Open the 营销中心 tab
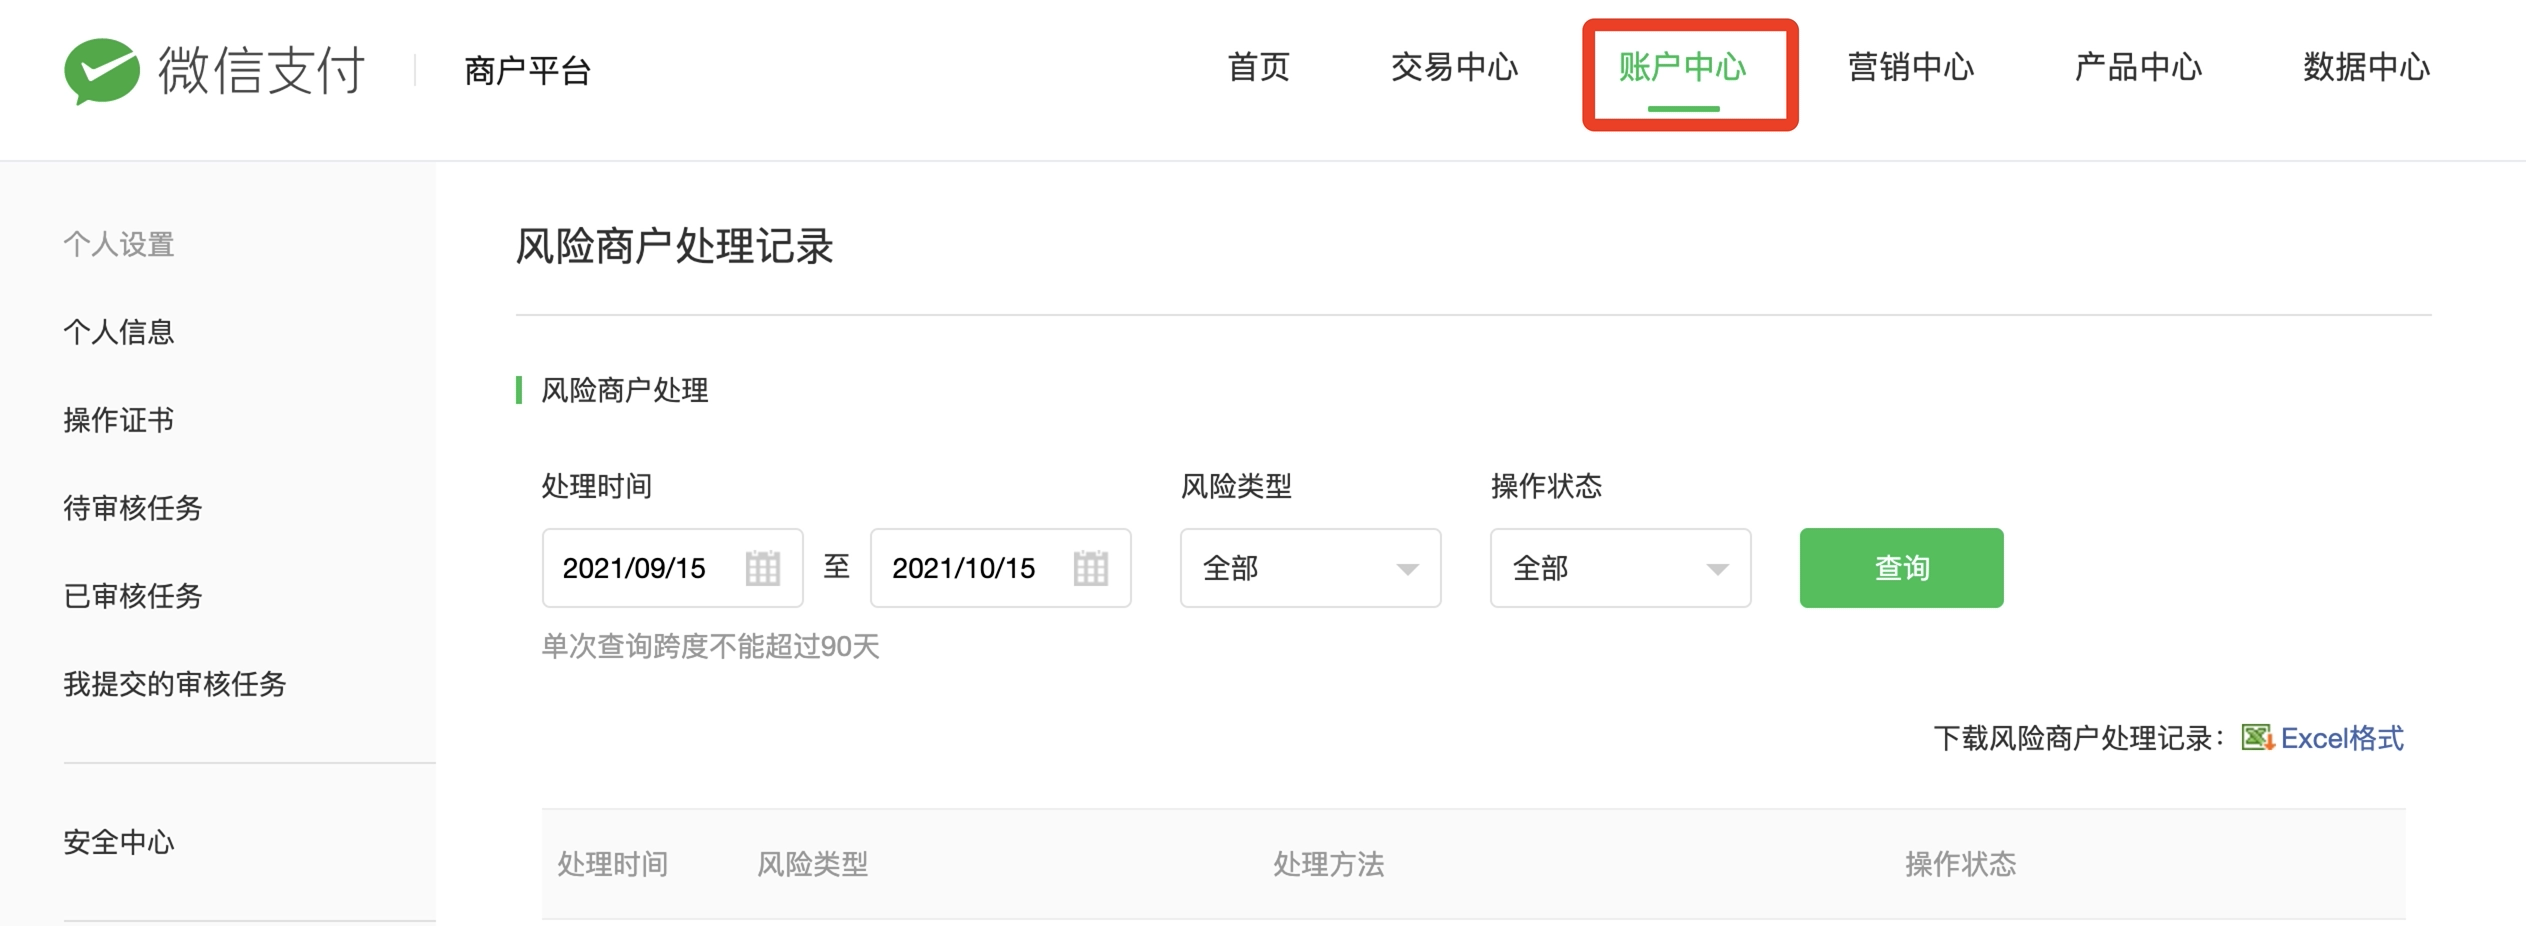This screenshot has width=2526, height=926. pos(1911,68)
